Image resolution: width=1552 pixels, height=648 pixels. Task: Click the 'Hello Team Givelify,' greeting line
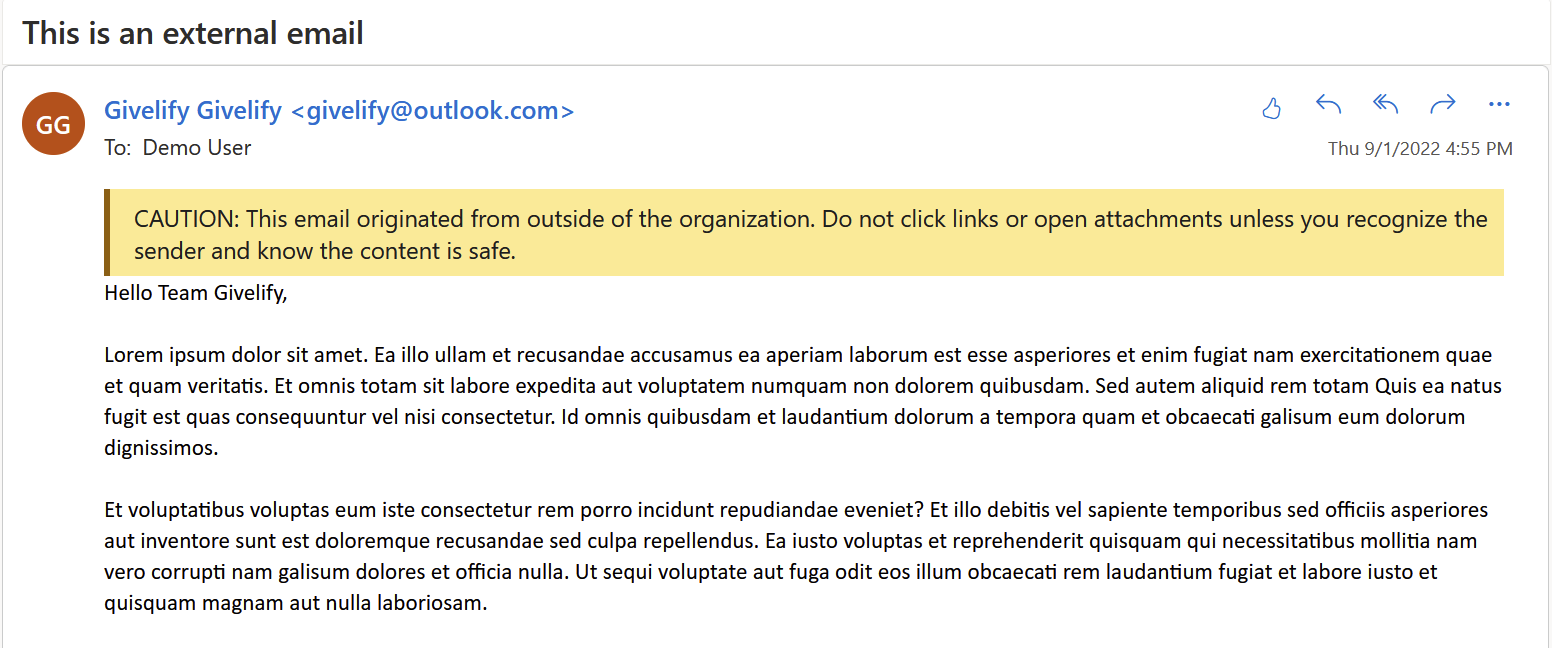[x=195, y=294]
